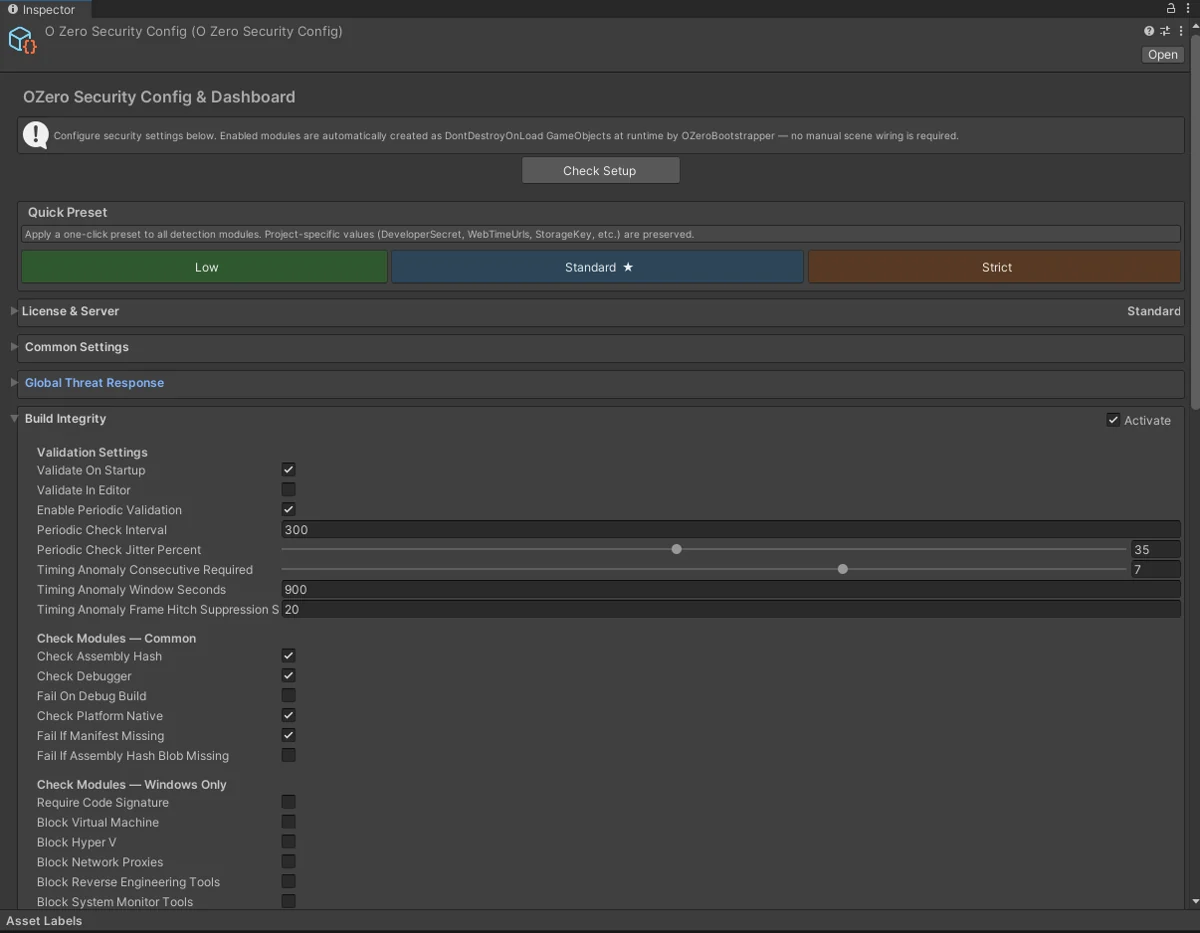Collapse the Build Integrity section
1200x933 pixels.
click(x=14, y=419)
